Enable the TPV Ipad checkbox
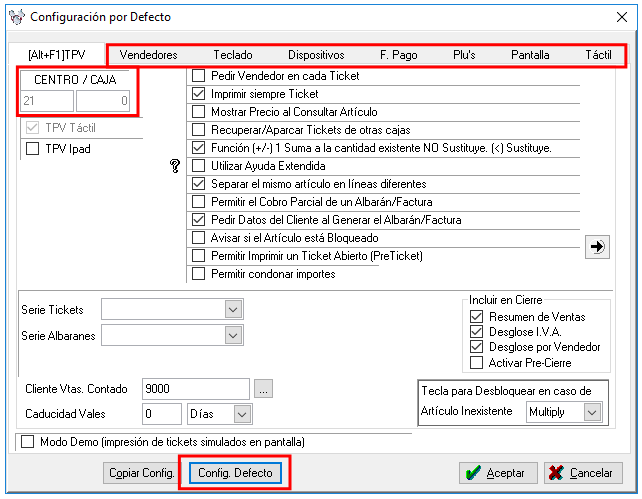The width and height of the screenshot is (642, 499). pyautogui.click(x=32, y=149)
